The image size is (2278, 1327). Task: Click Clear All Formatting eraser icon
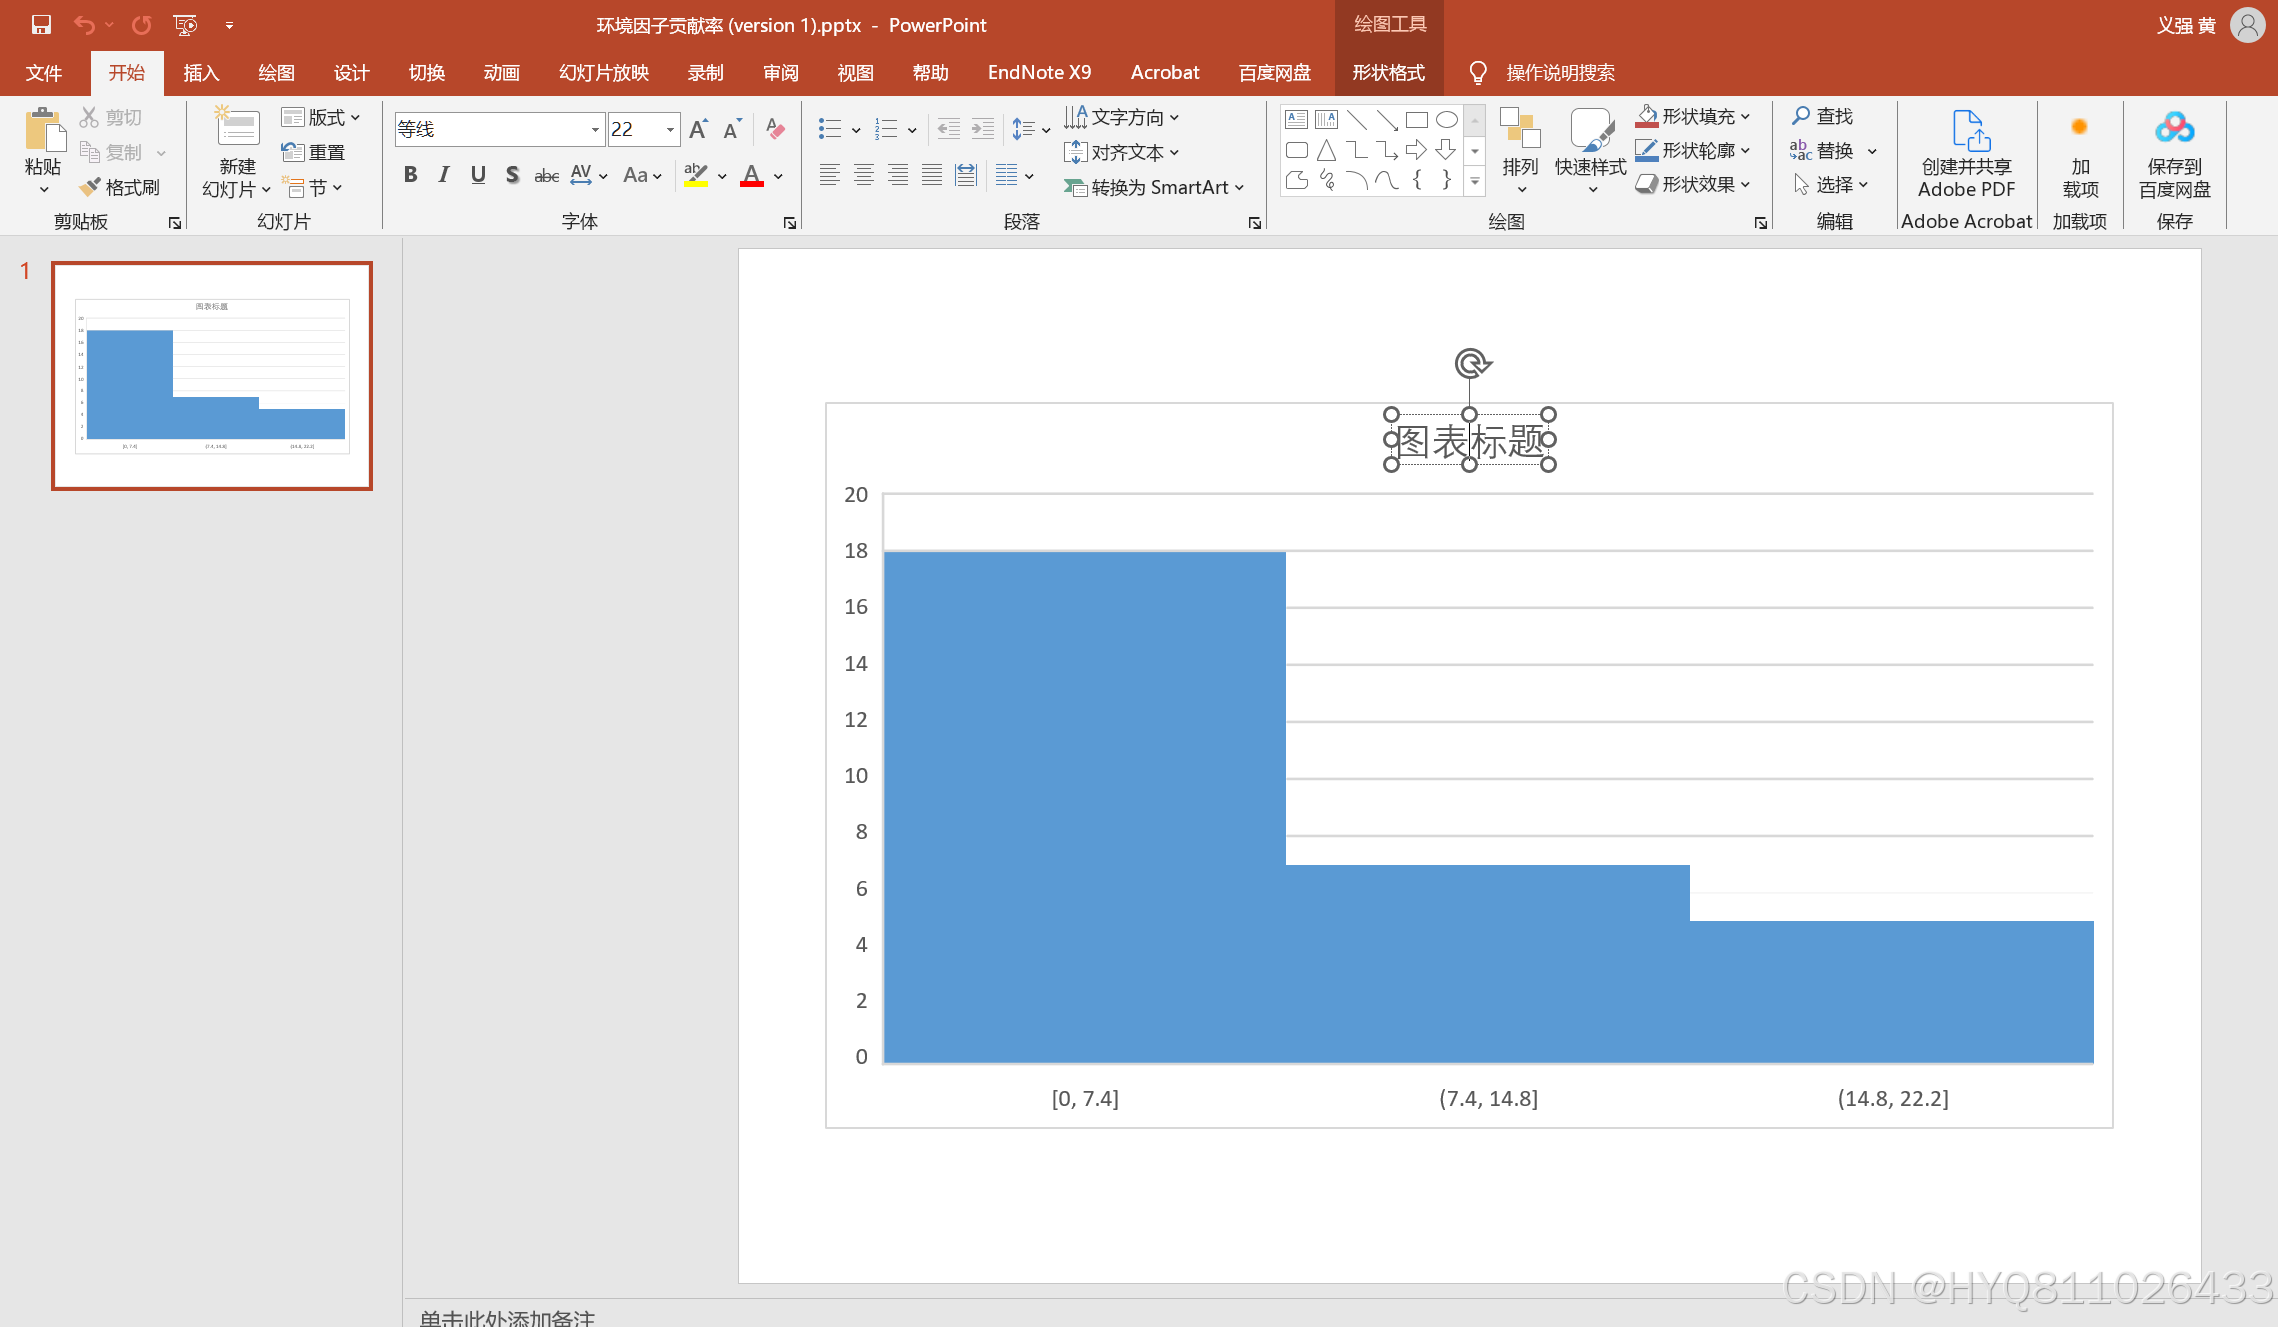pyautogui.click(x=775, y=129)
